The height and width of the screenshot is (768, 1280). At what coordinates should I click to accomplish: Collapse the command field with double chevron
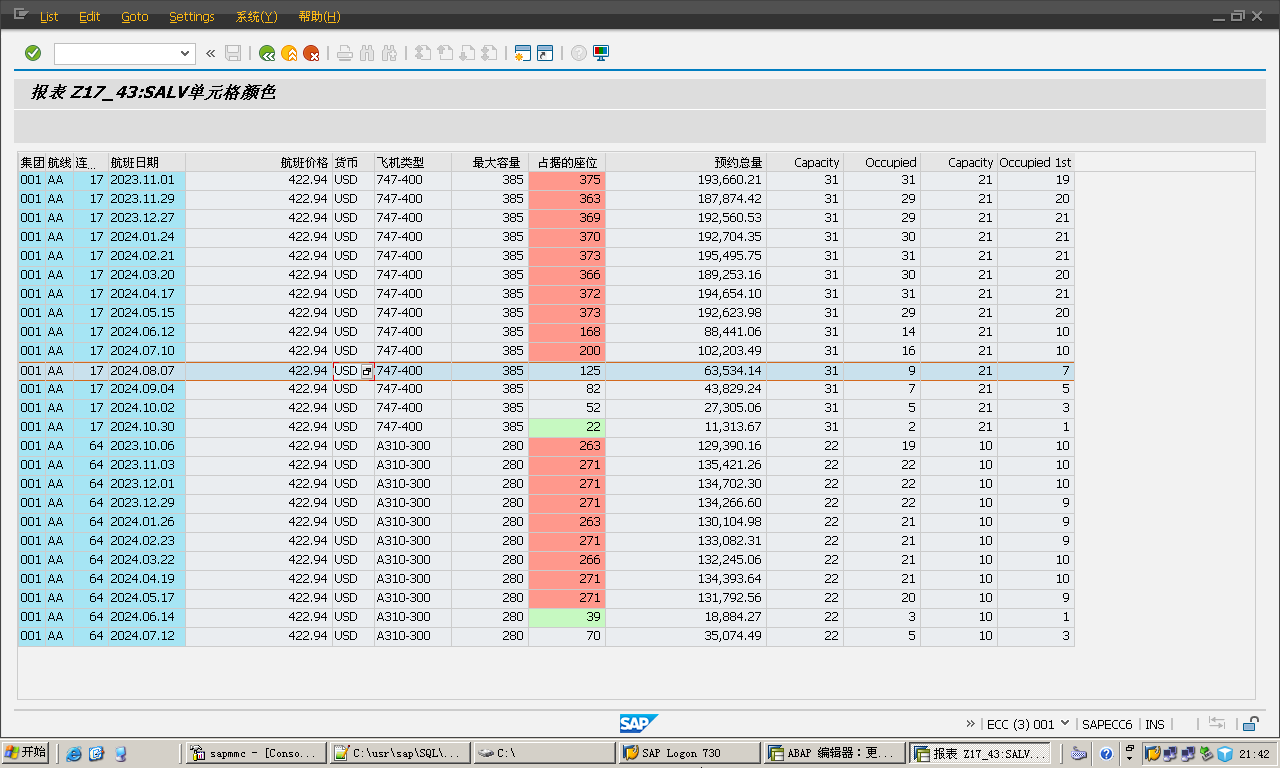(210, 53)
